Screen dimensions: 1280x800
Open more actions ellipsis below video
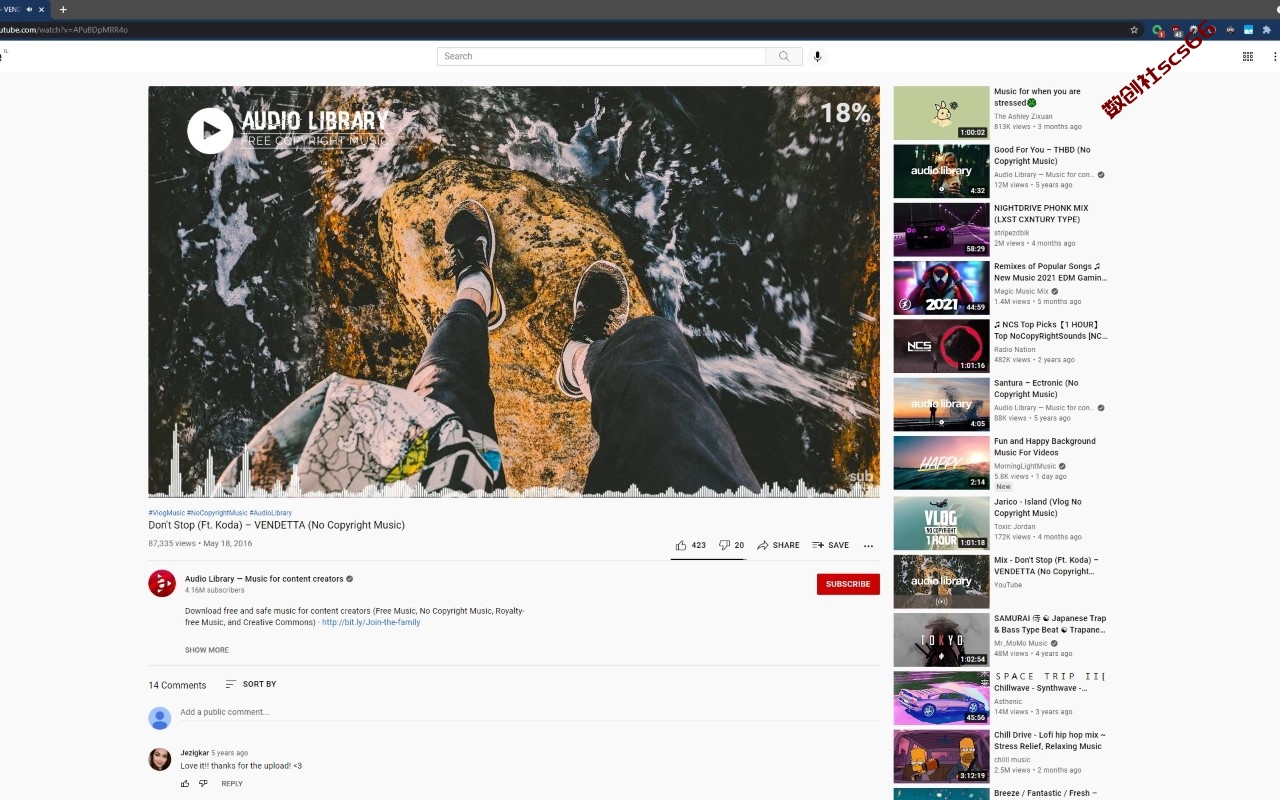[x=868, y=546]
